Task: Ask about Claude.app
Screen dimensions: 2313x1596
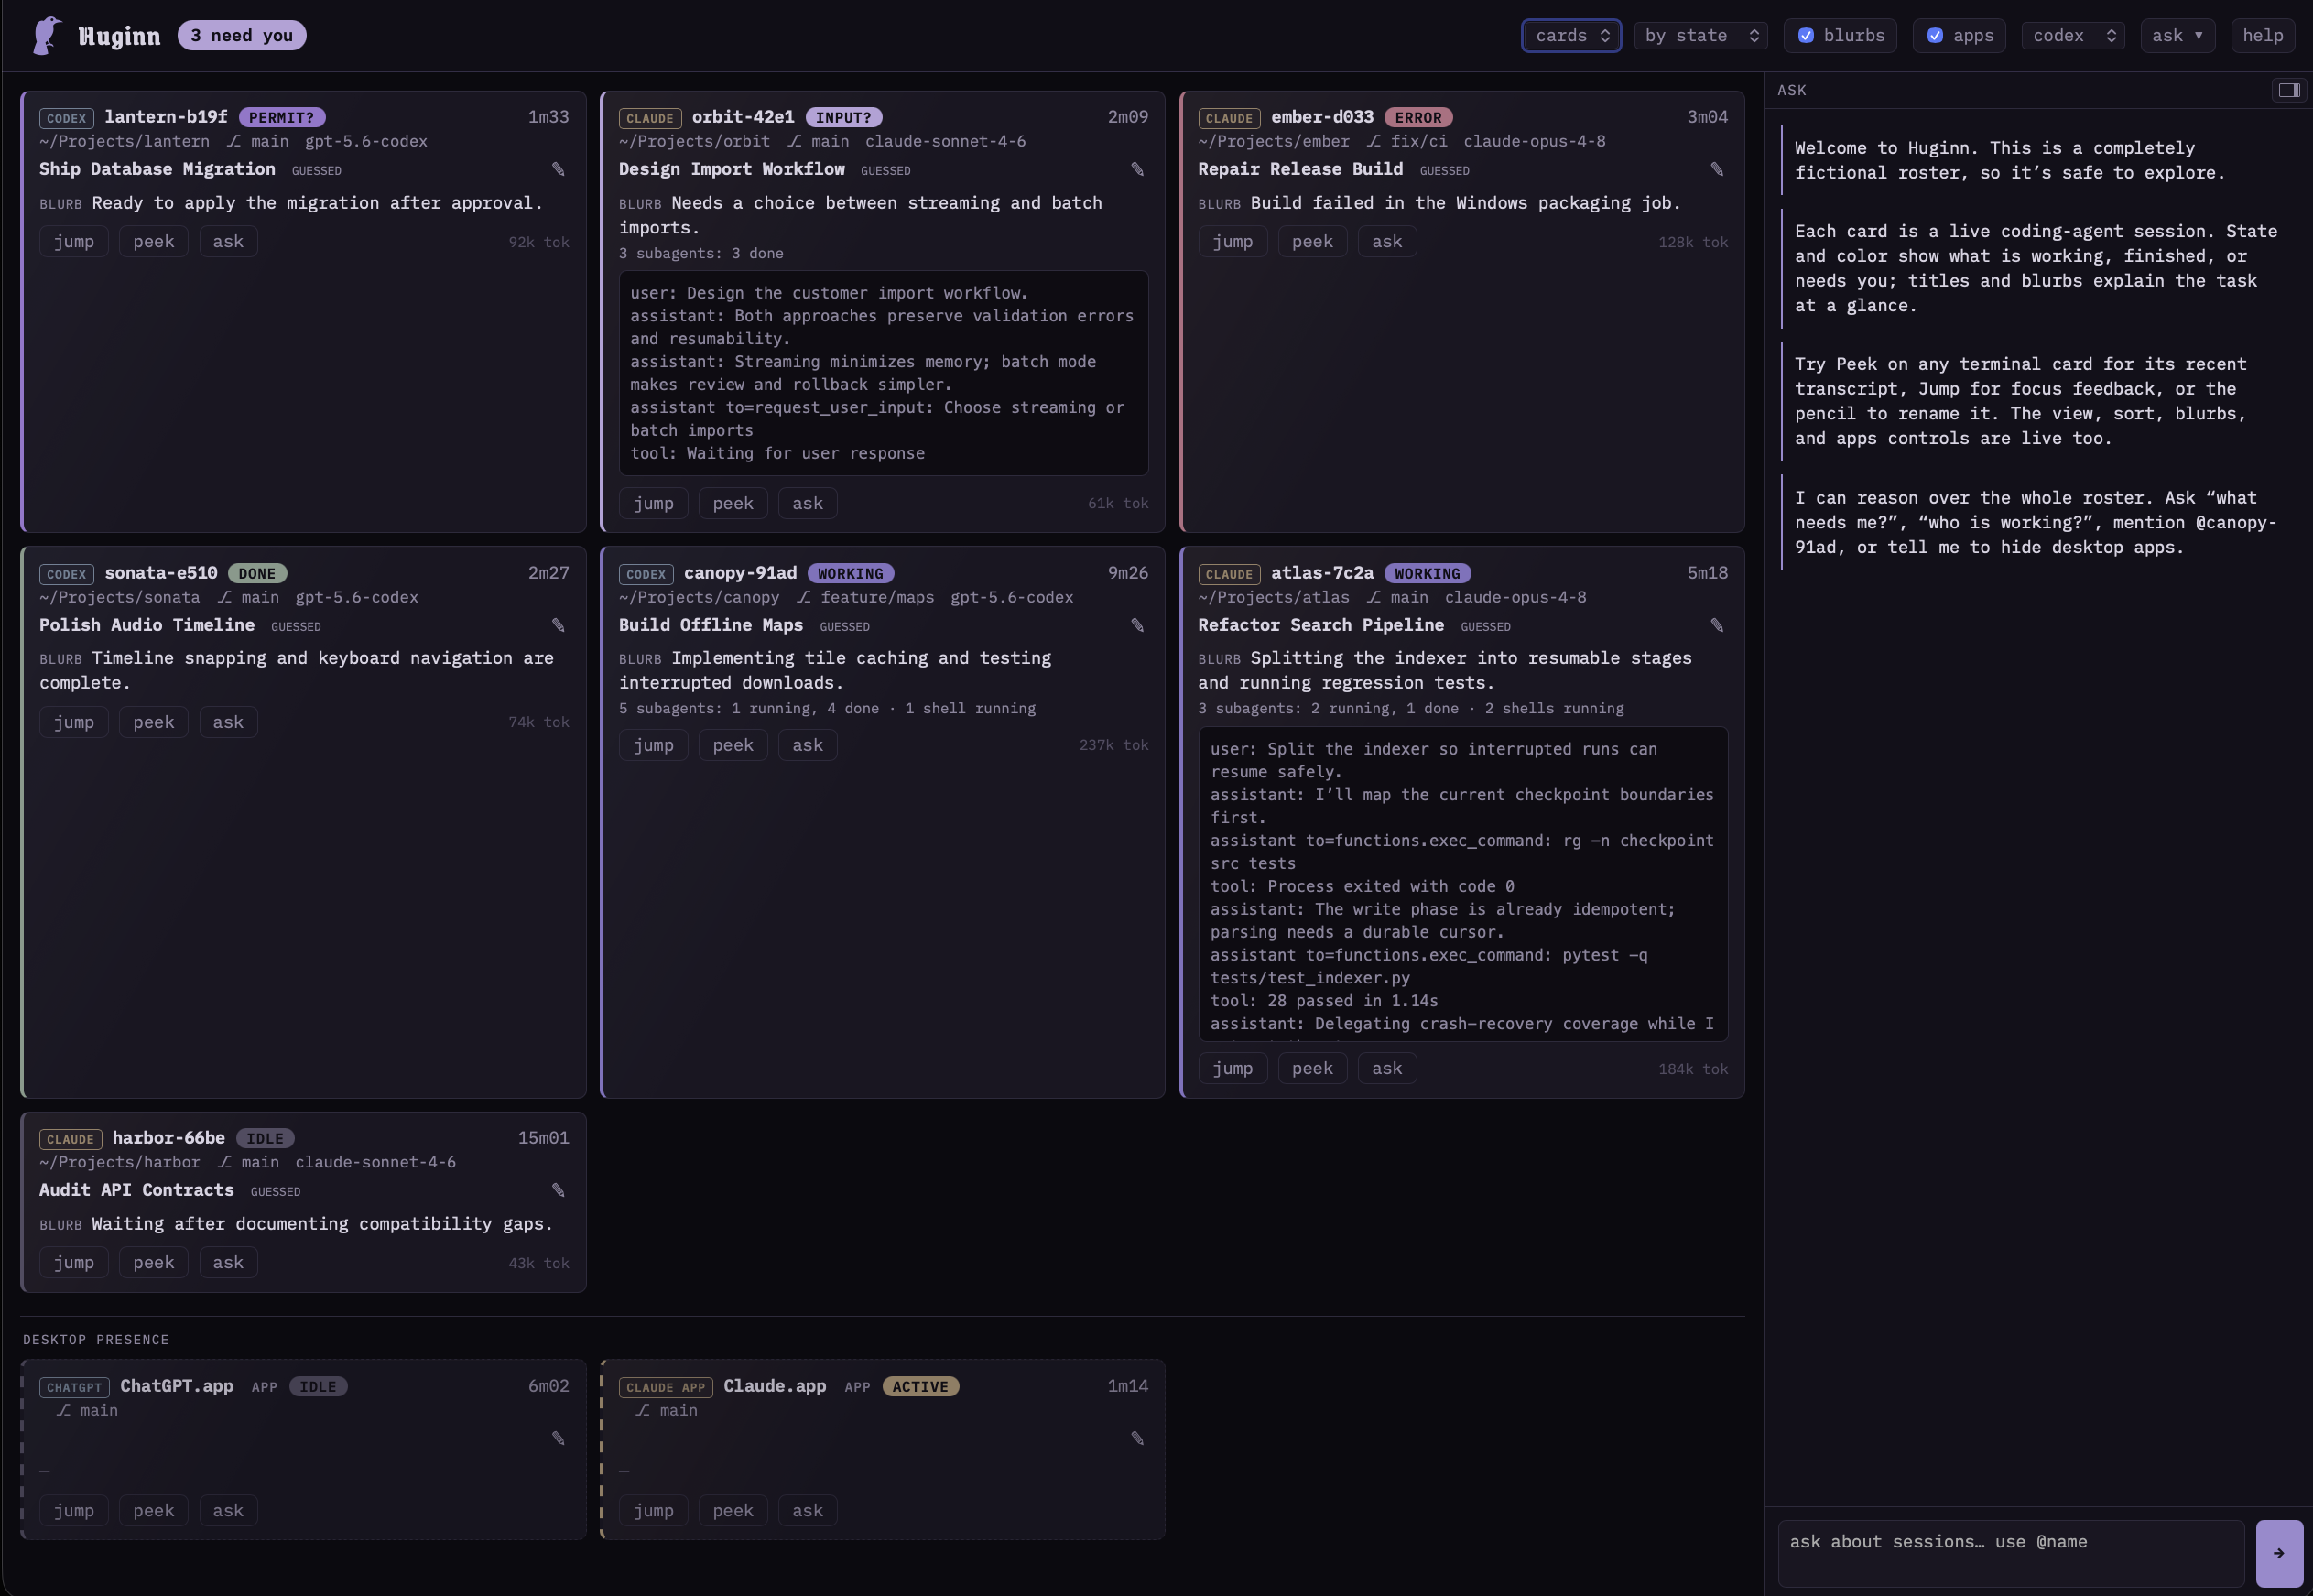Action: click(807, 1511)
